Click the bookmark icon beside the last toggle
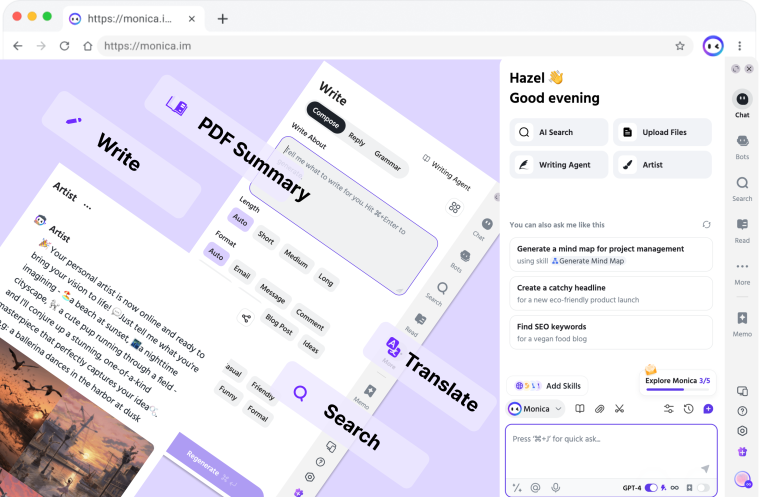Image resolution: width=768 pixels, height=497 pixels. coord(689,488)
